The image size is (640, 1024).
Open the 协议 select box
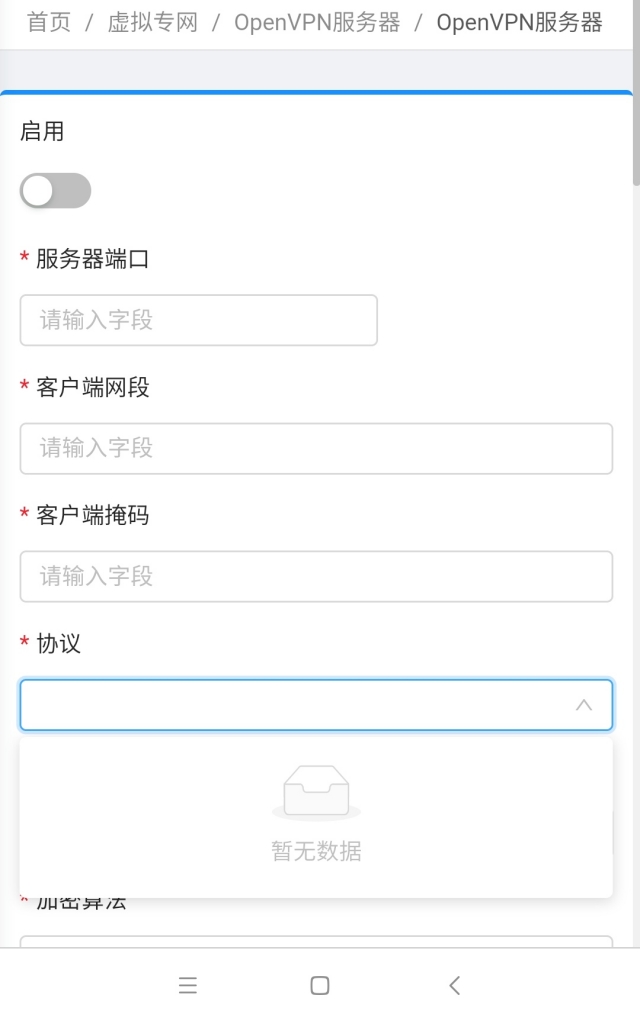point(316,705)
